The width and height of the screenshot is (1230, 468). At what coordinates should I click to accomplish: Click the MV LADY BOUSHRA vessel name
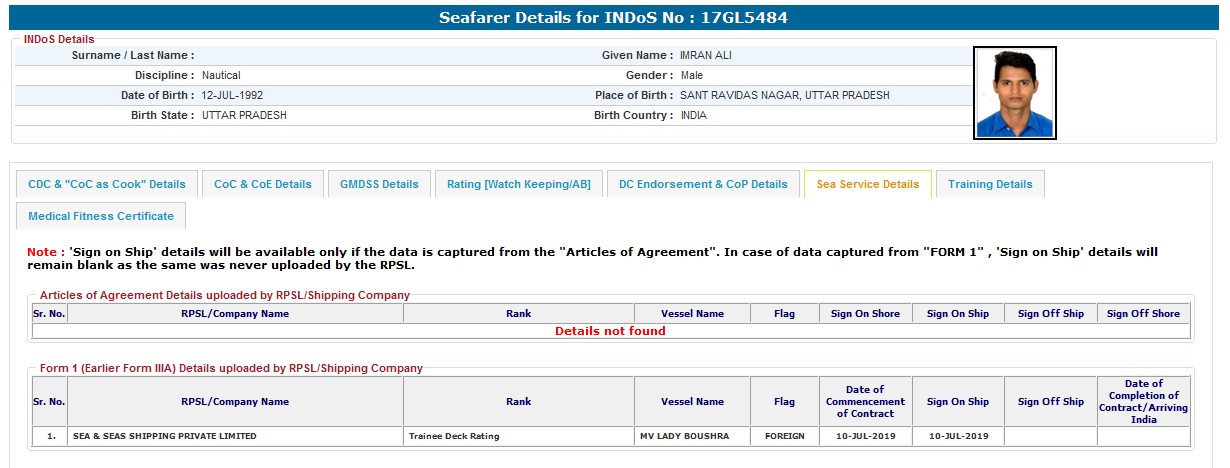pyautogui.click(x=692, y=437)
